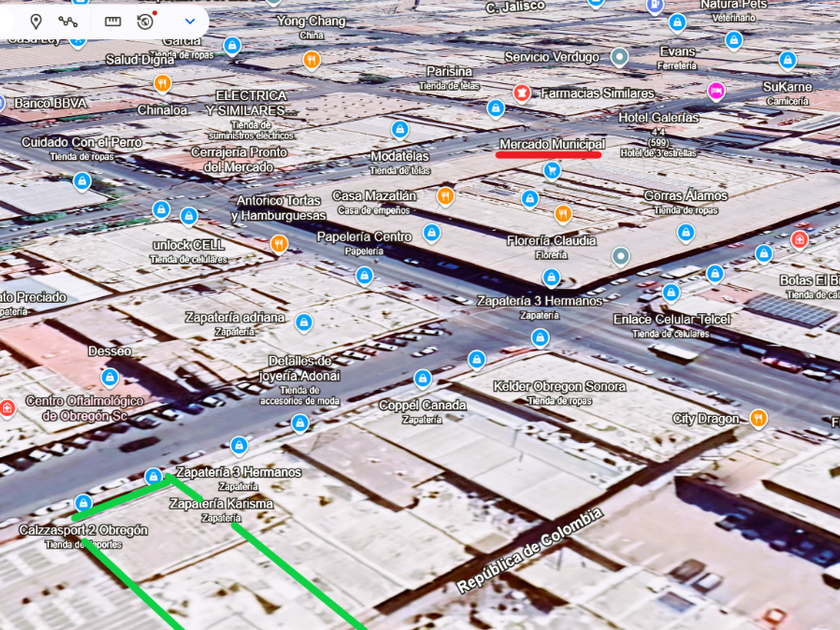Select the Zapatería Karisma label
The width and height of the screenshot is (840, 630).
[x=221, y=509]
